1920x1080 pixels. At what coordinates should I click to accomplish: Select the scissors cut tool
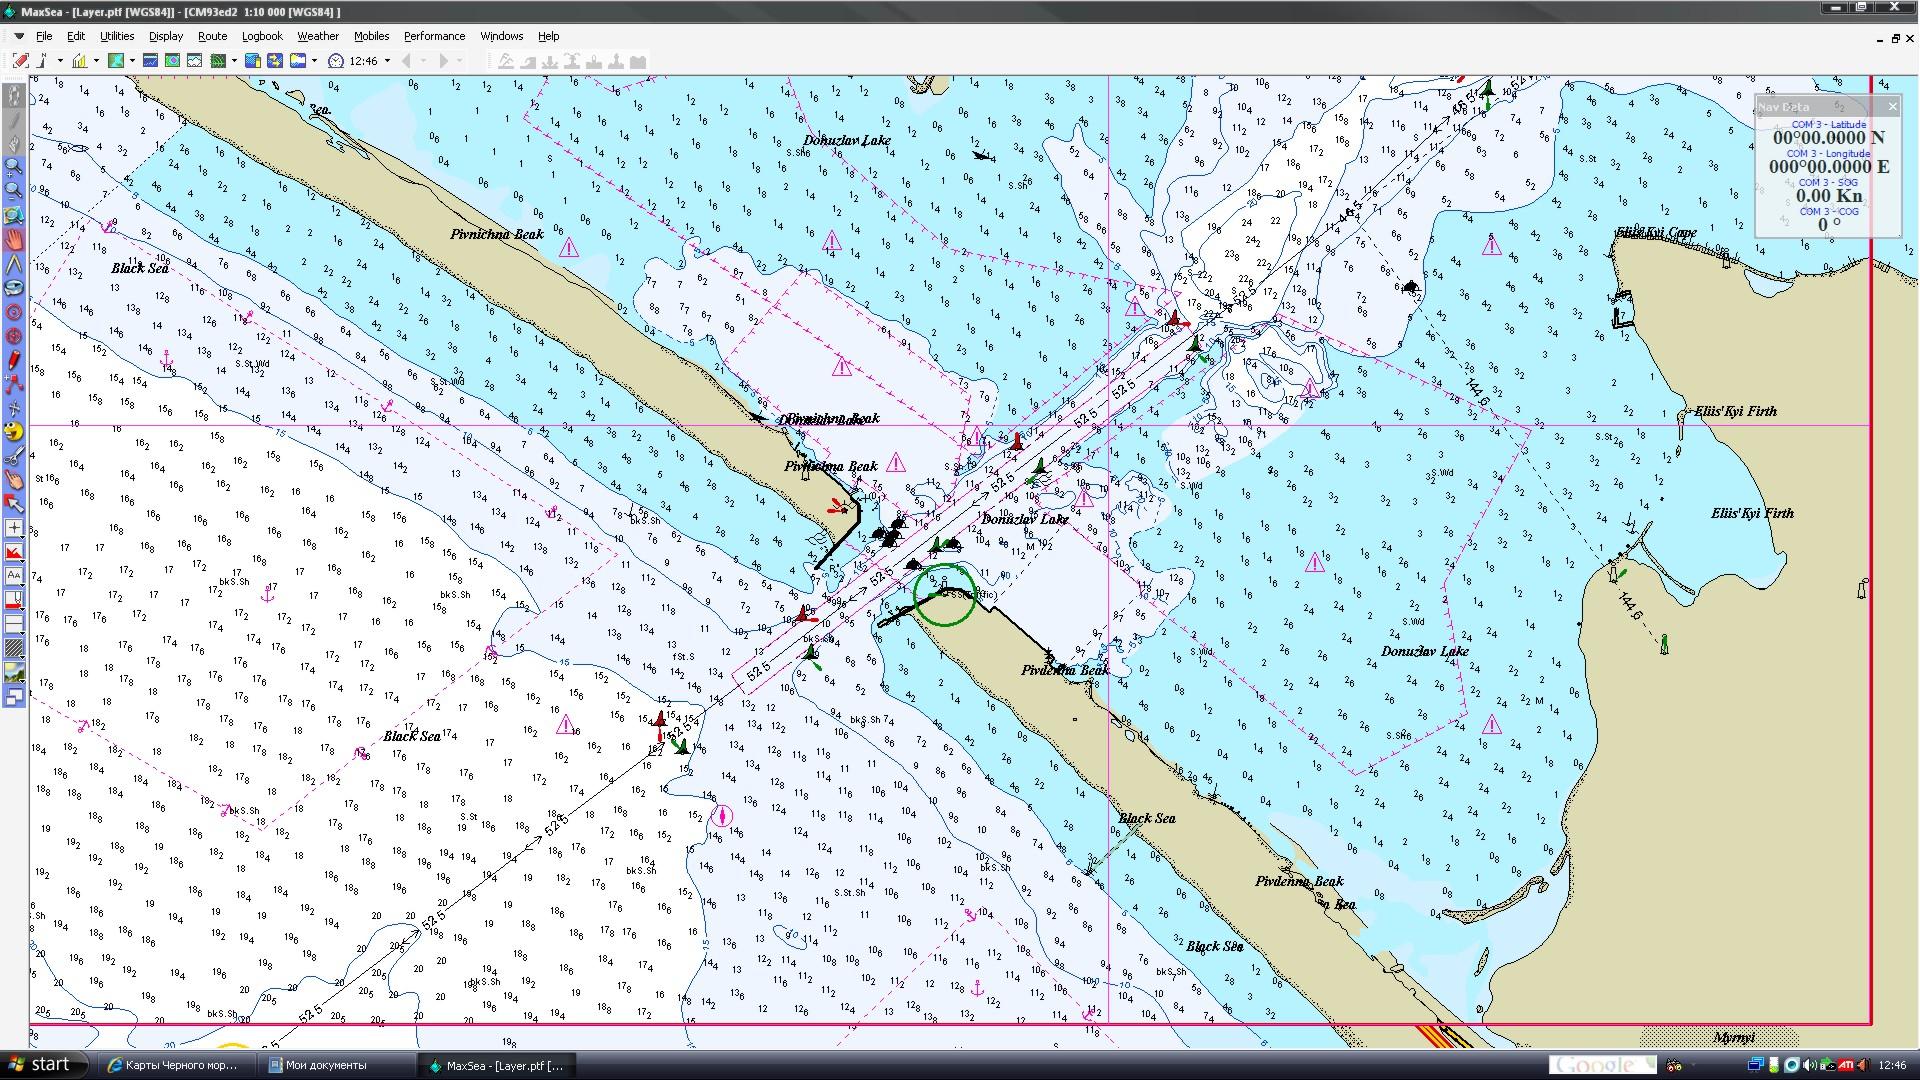pyautogui.click(x=14, y=457)
